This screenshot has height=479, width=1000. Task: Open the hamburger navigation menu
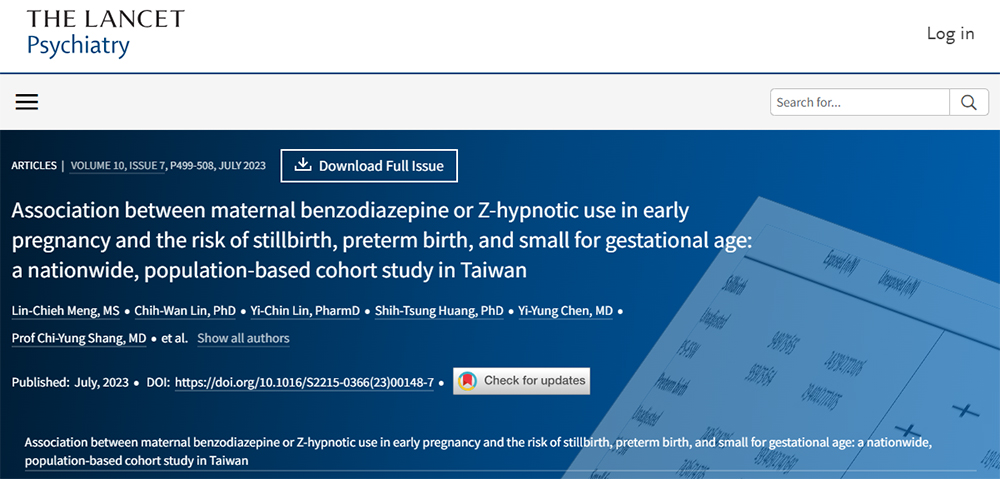pos(27,102)
